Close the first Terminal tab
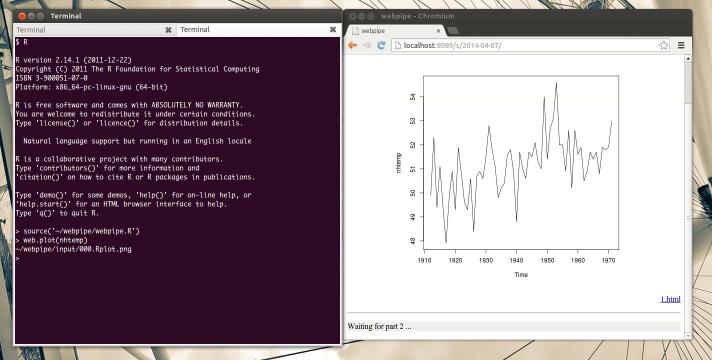 168,30
